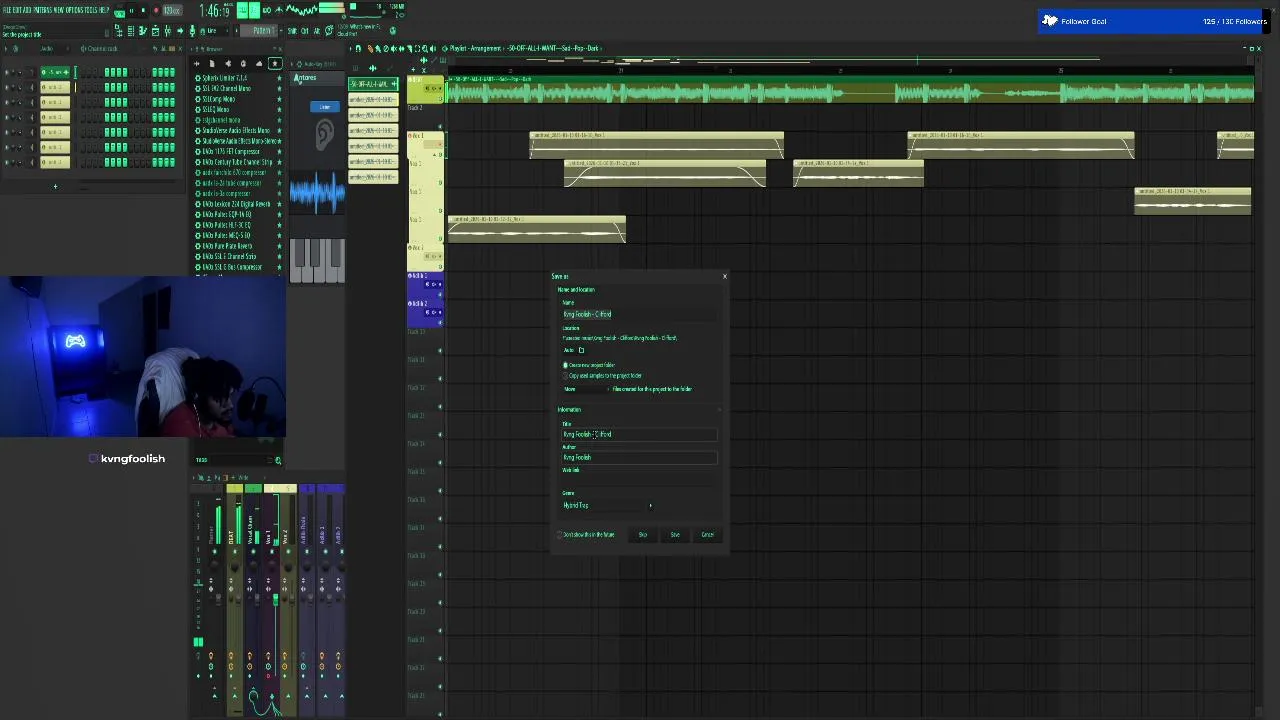Select UADx Pultec EQP-1A EQ in browser
This screenshot has height=720, width=1280.
[226, 214]
